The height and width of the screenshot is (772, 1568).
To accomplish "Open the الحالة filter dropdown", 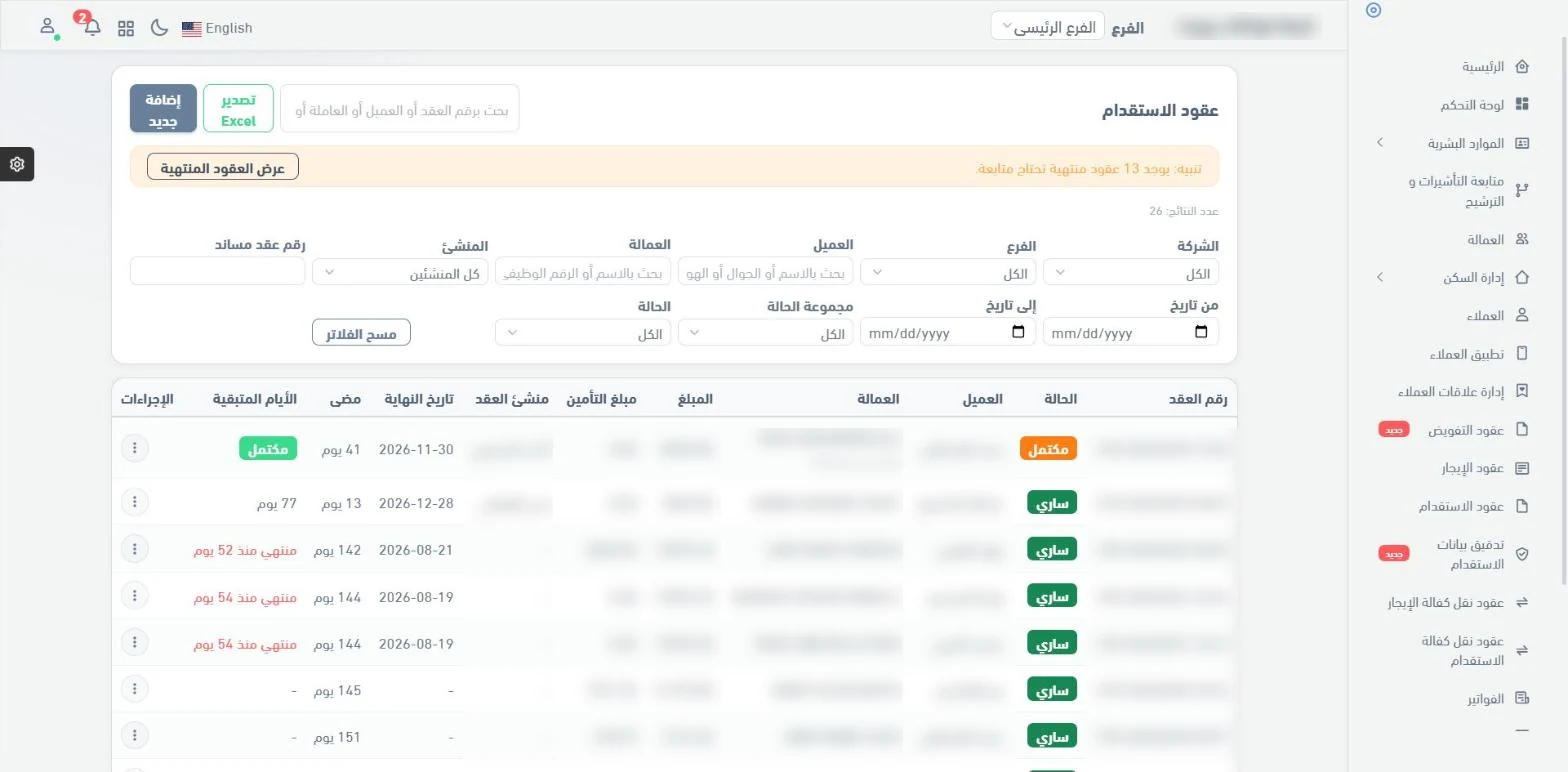I will tap(583, 332).
